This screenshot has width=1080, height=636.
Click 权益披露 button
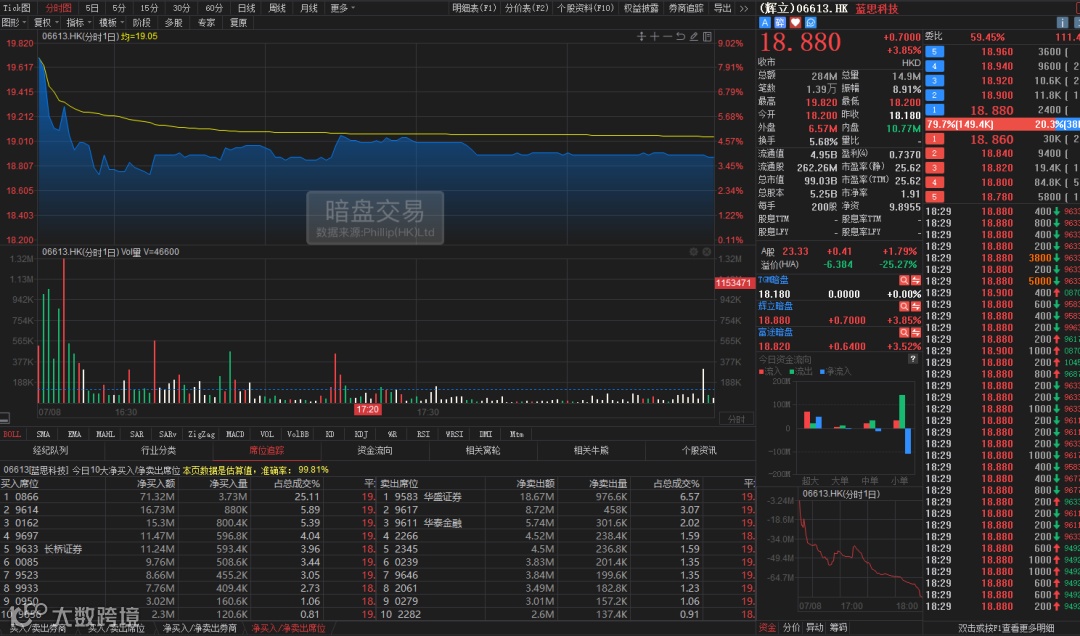641,8
